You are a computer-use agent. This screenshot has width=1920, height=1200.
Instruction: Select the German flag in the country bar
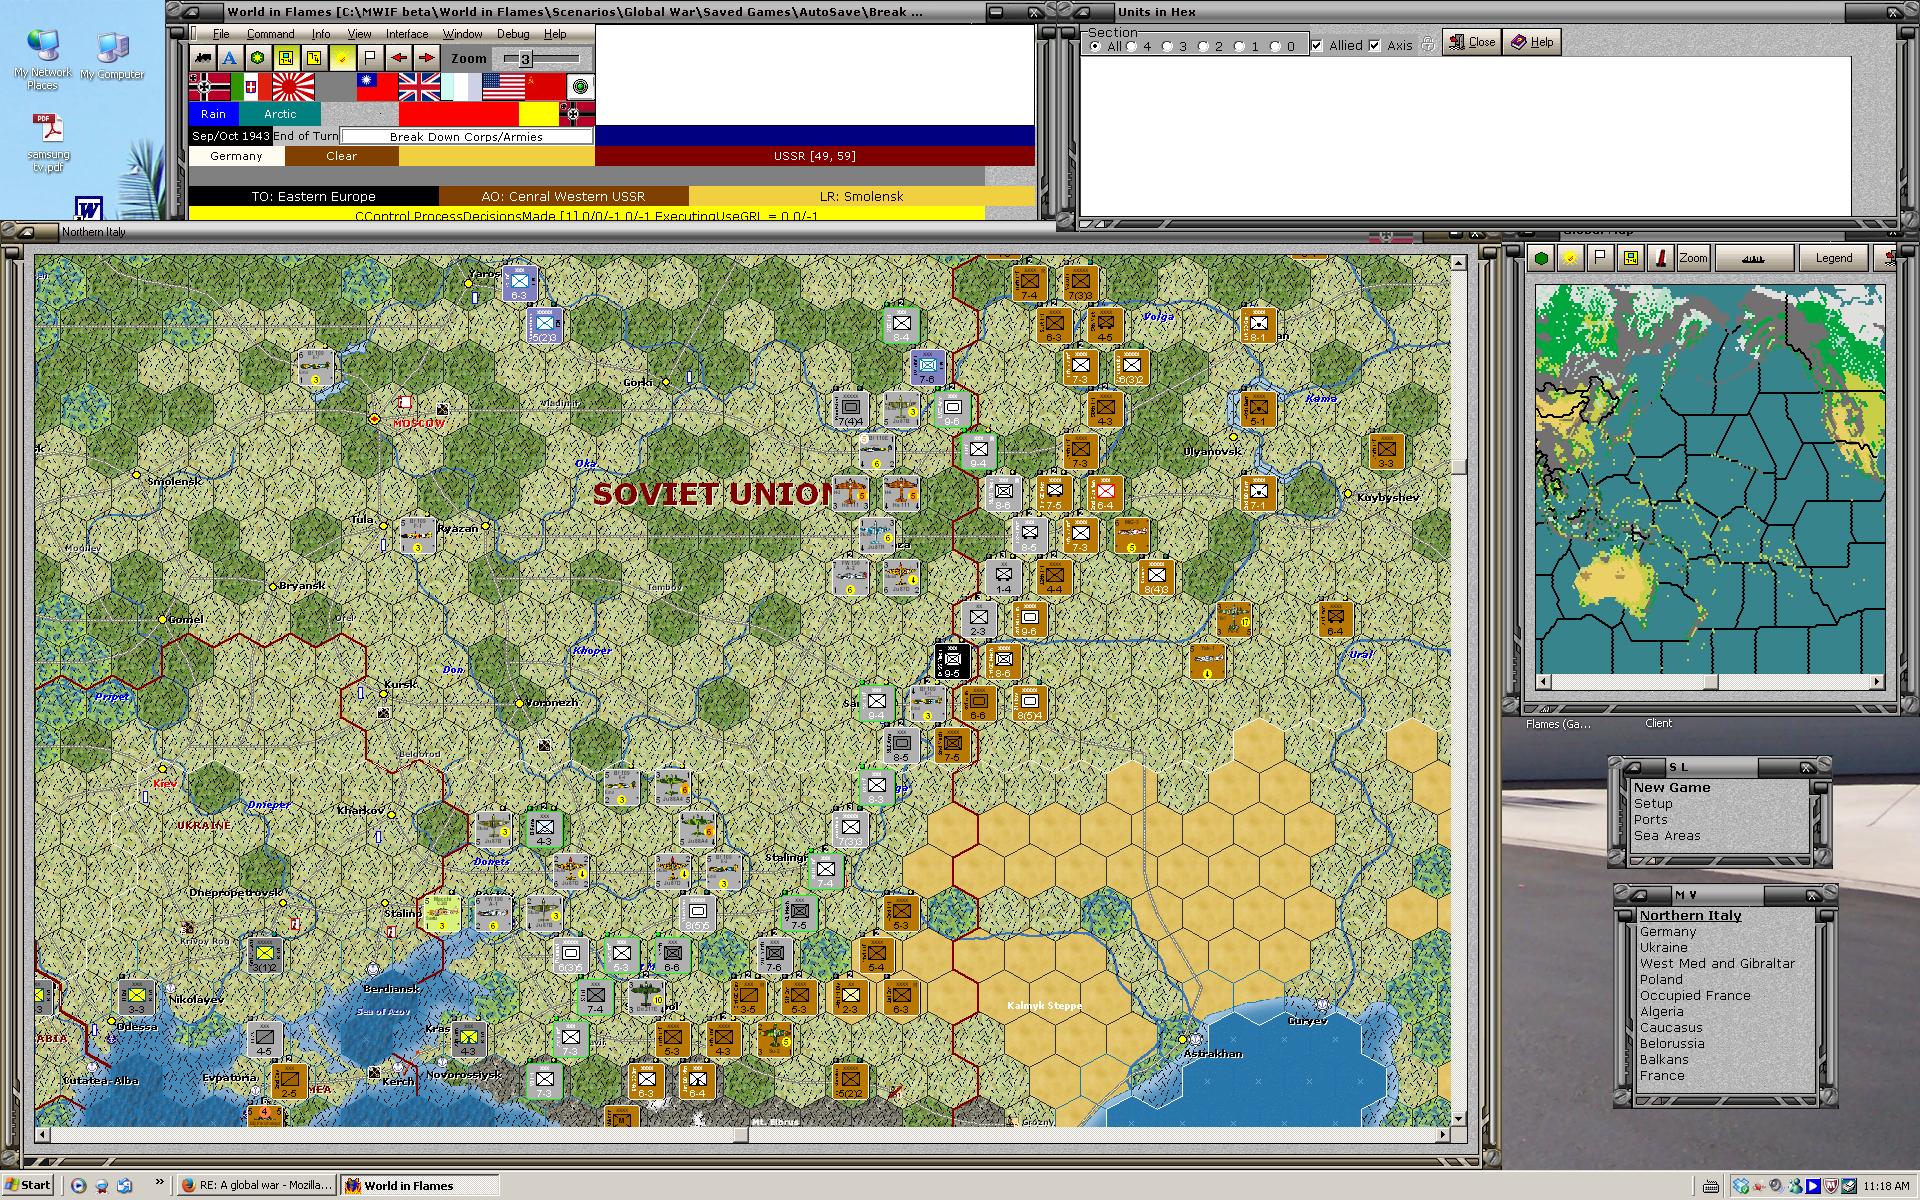tap(209, 87)
